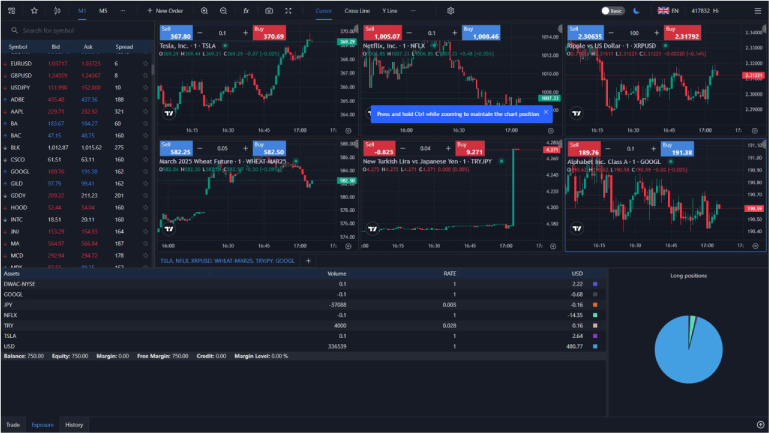This screenshot has width=769, height=433.
Task: Switch to the Exposure tab
Action: pos(43,425)
